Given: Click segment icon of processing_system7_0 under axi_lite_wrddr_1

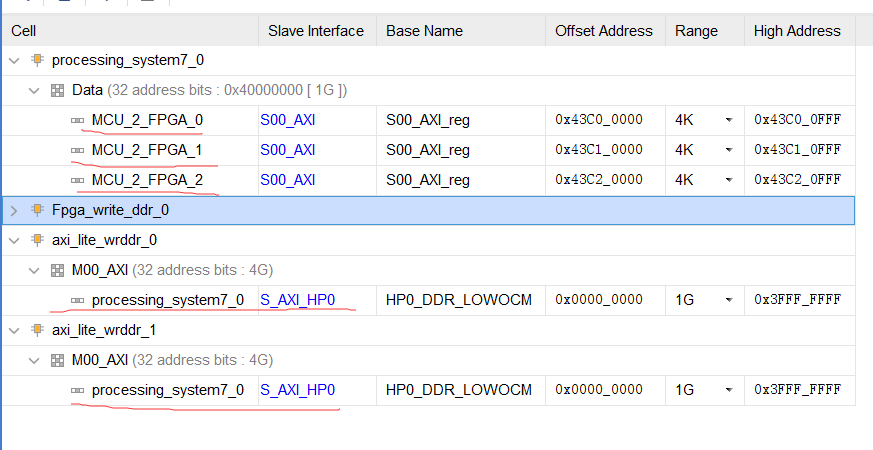Looking at the screenshot, I should [77, 390].
